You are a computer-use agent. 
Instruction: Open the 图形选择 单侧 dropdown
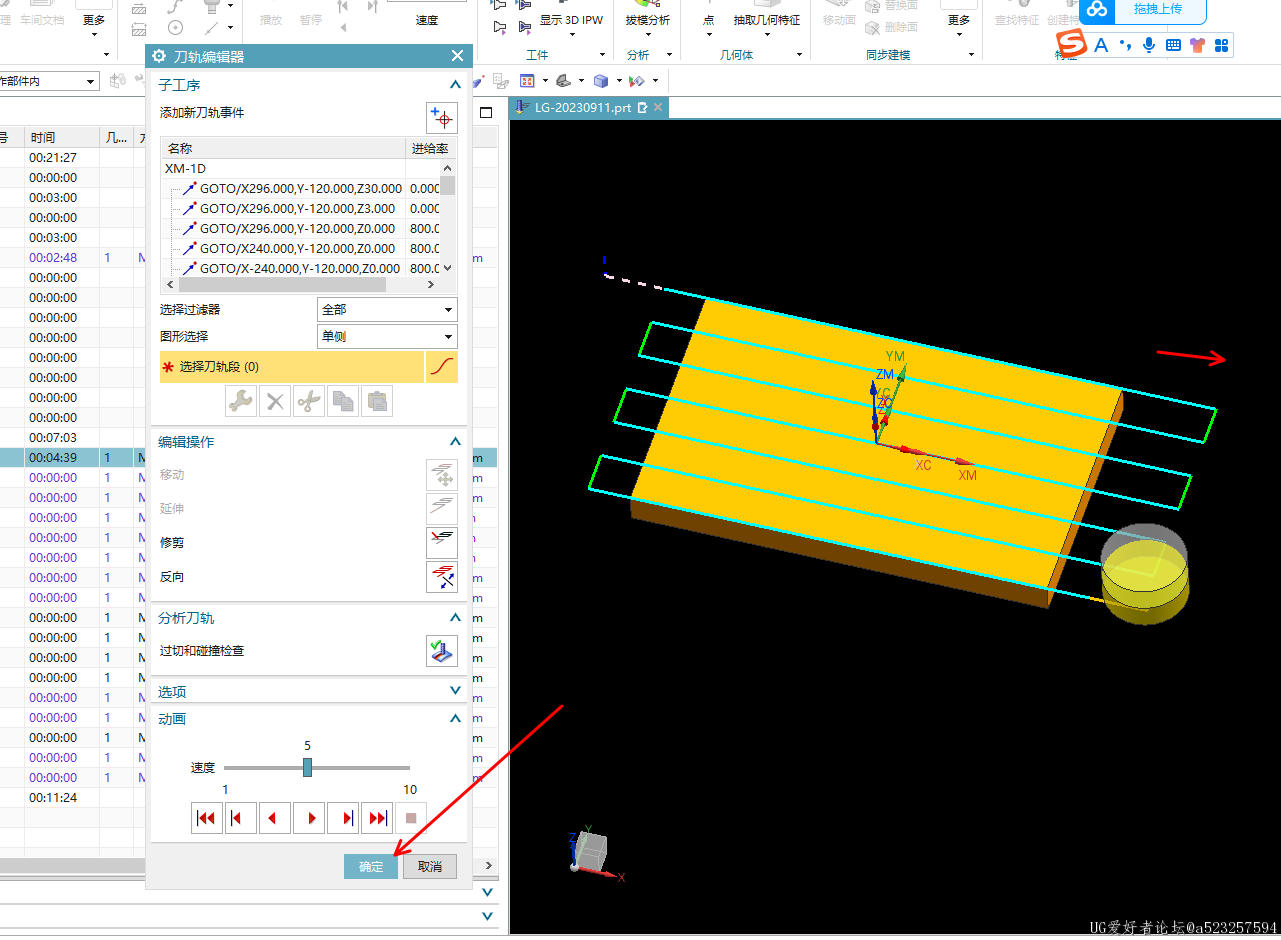tap(387, 337)
